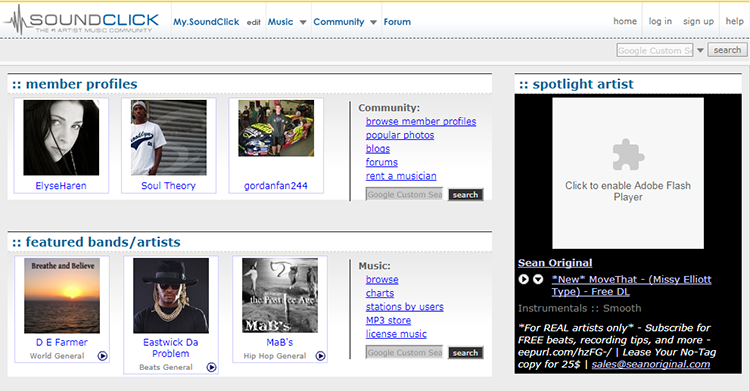This screenshot has height=391, width=750.
Task: Play the Eastwick Da Problem Beats track
Action: (211, 367)
